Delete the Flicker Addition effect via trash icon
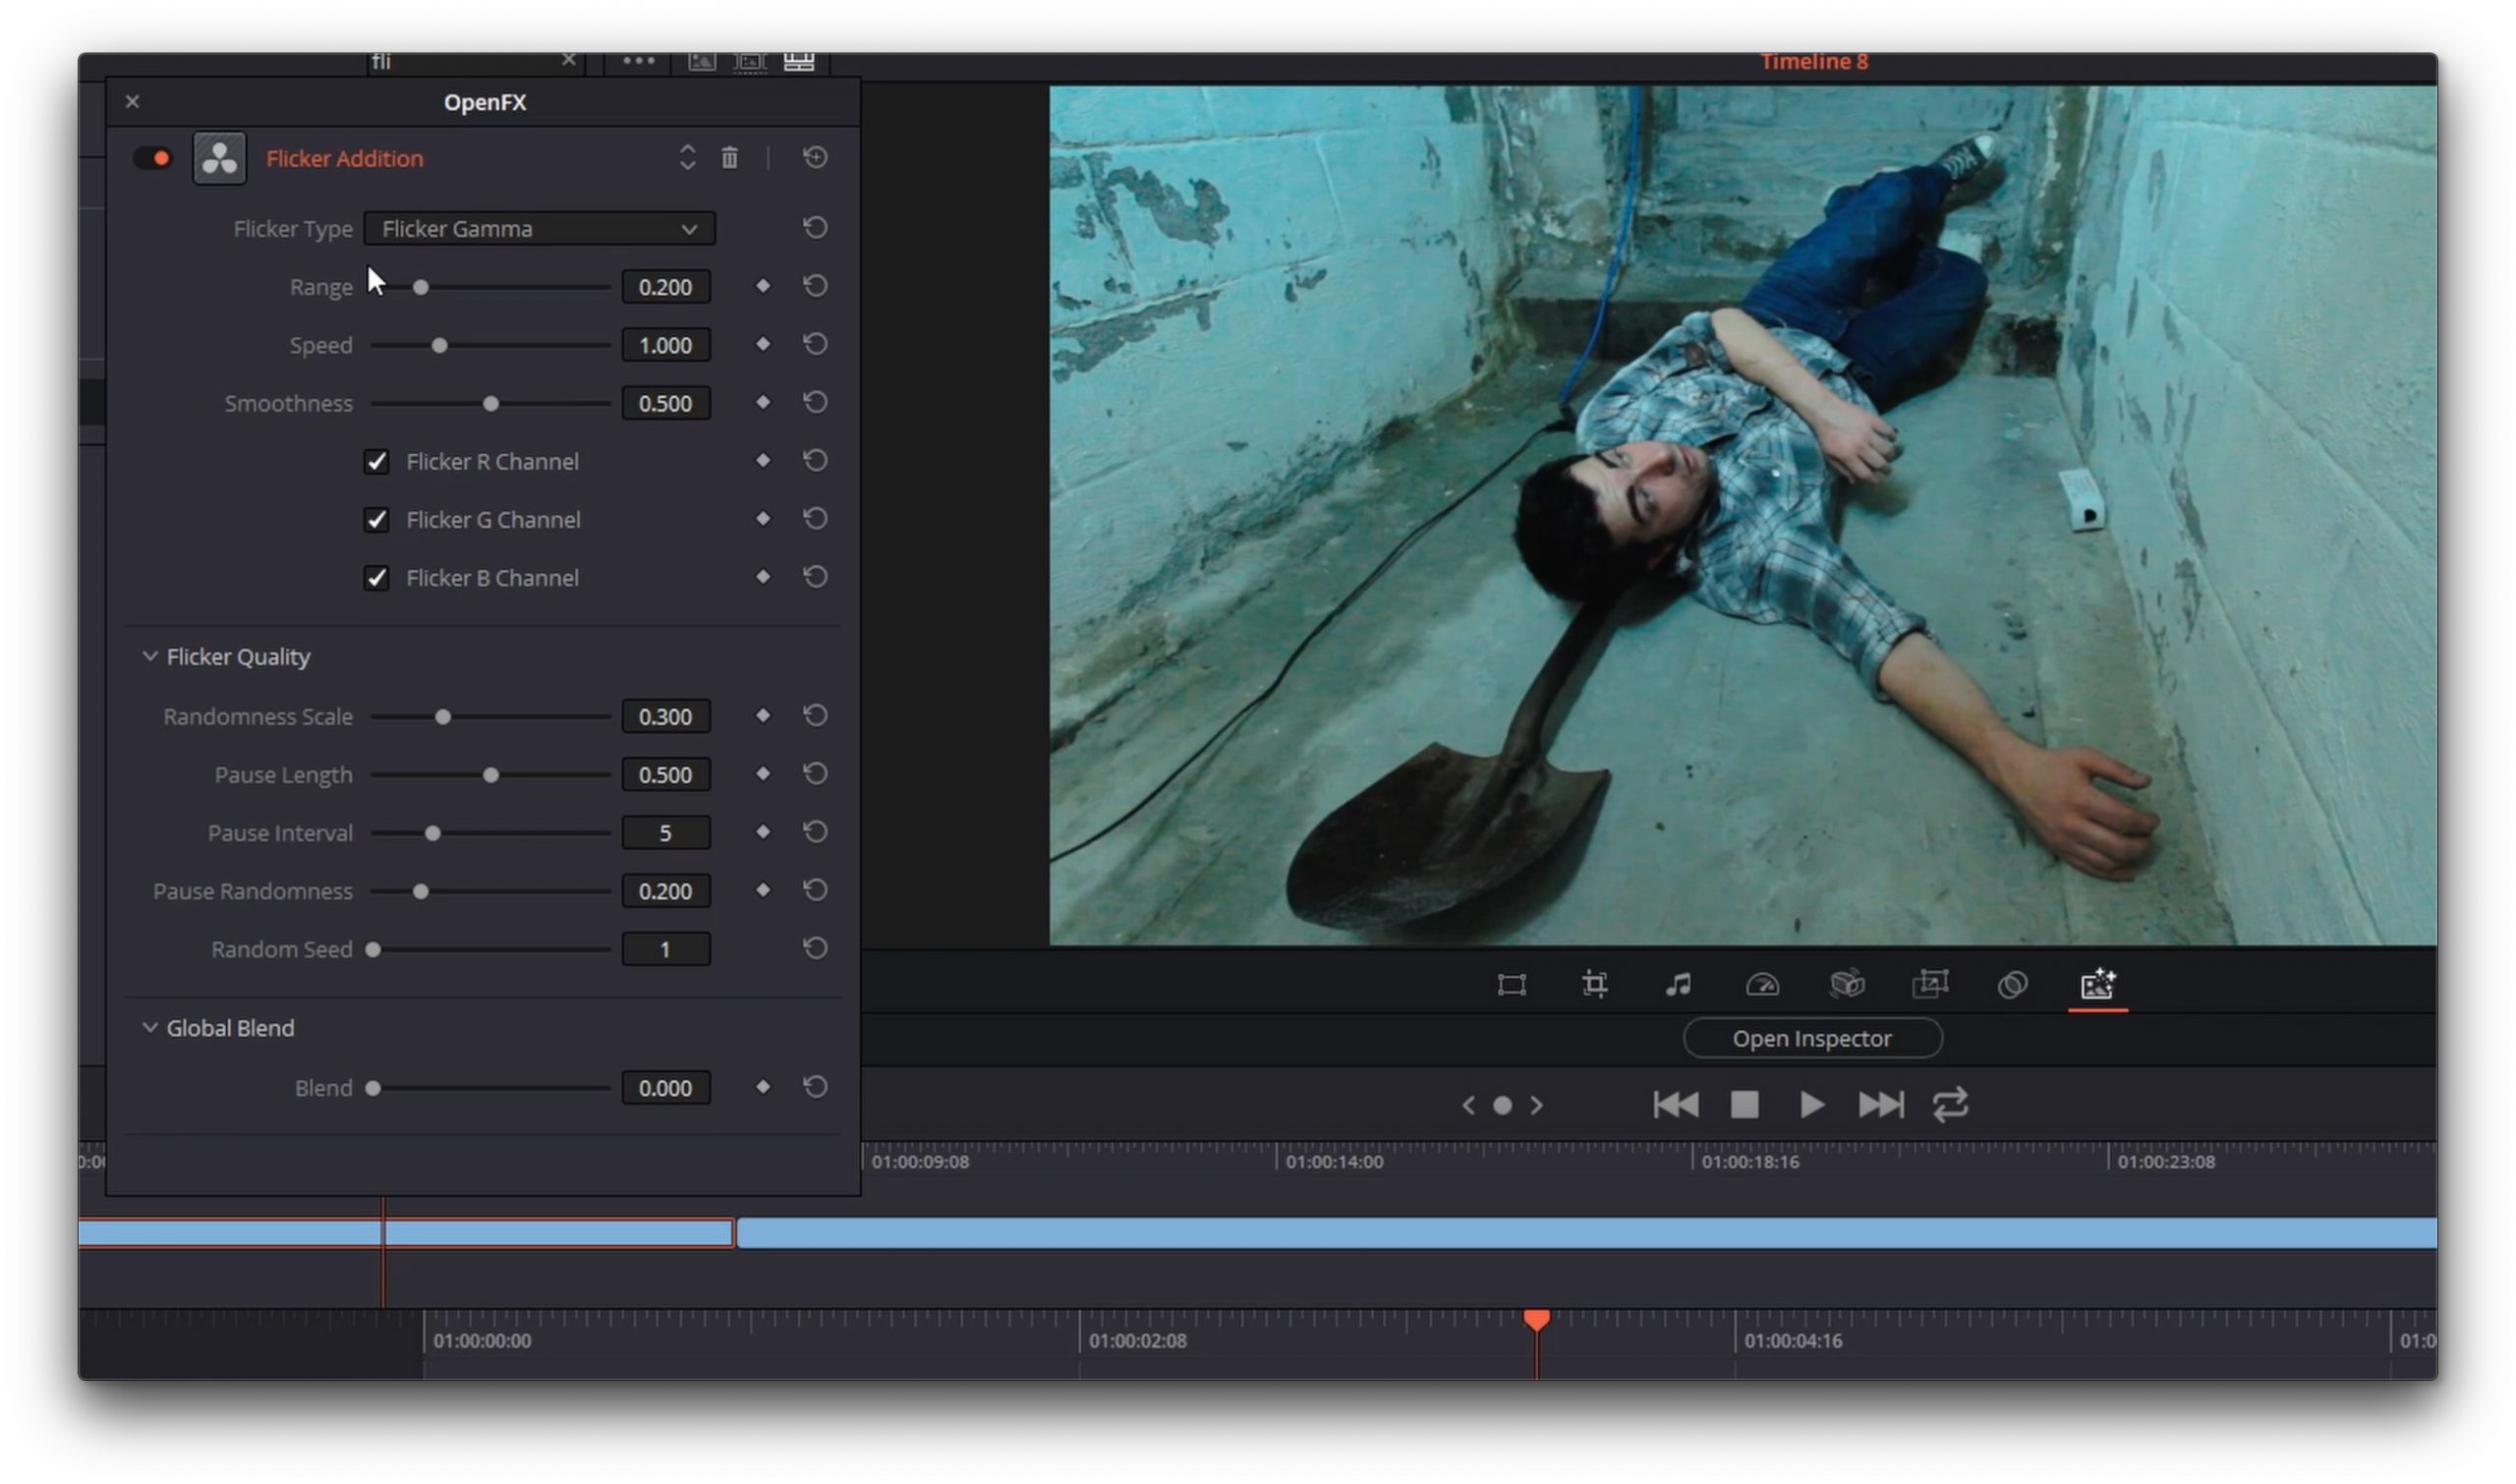This screenshot has width=2516, height=1484. 730,158
